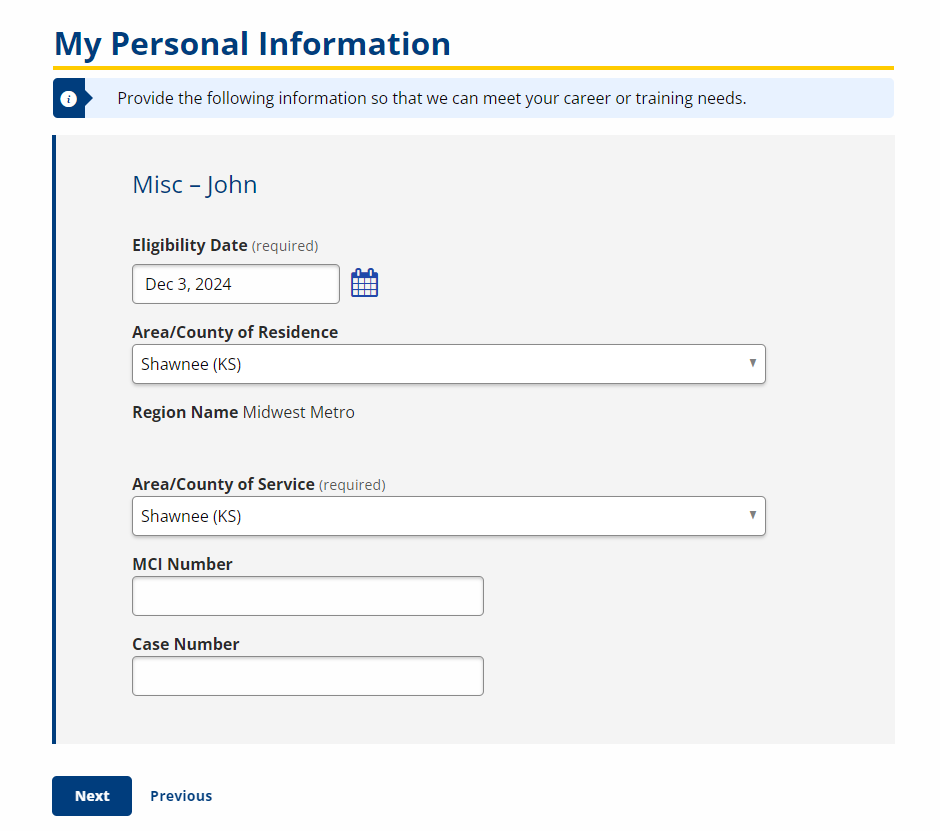
Task: Focus the Eligibility Date field showing Dec 3, 2024
Action: tap(236, 284)
